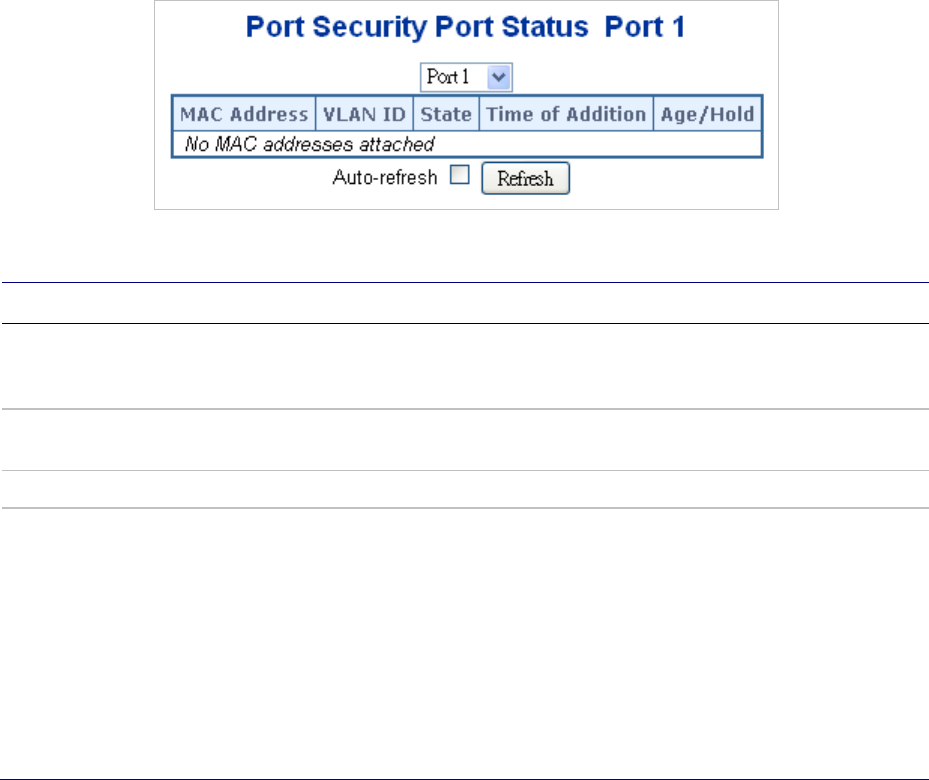The image size is (929, 780).
Task: Click the VLAN ID column header
Action: (x=364, y=114)
